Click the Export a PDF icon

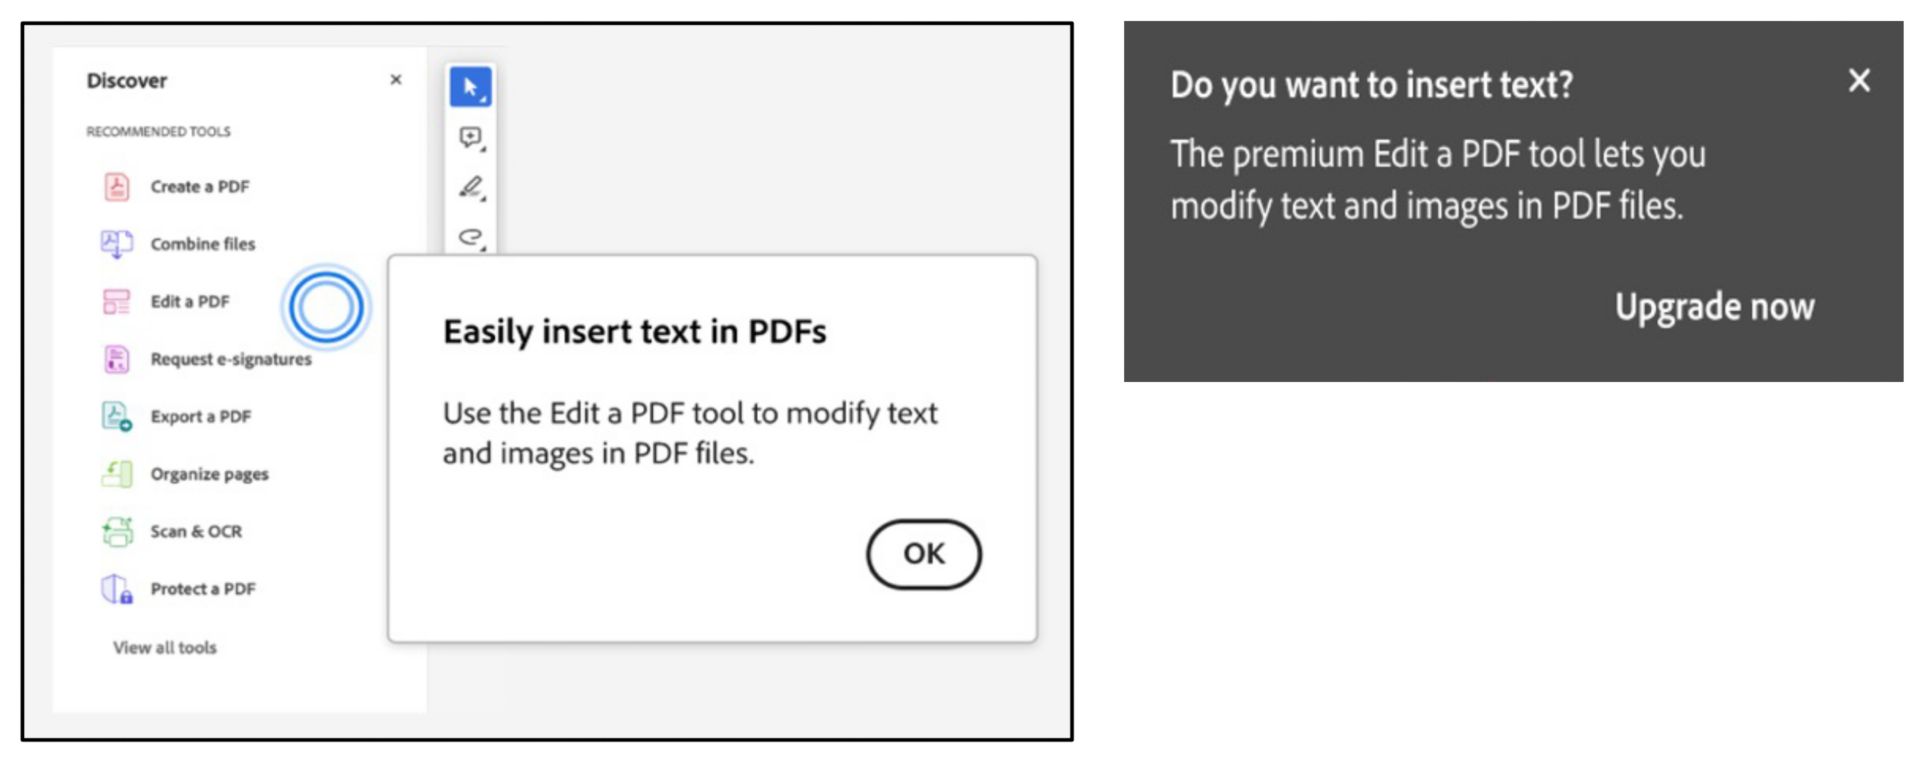pyautogui.click(x=116, y=416)
